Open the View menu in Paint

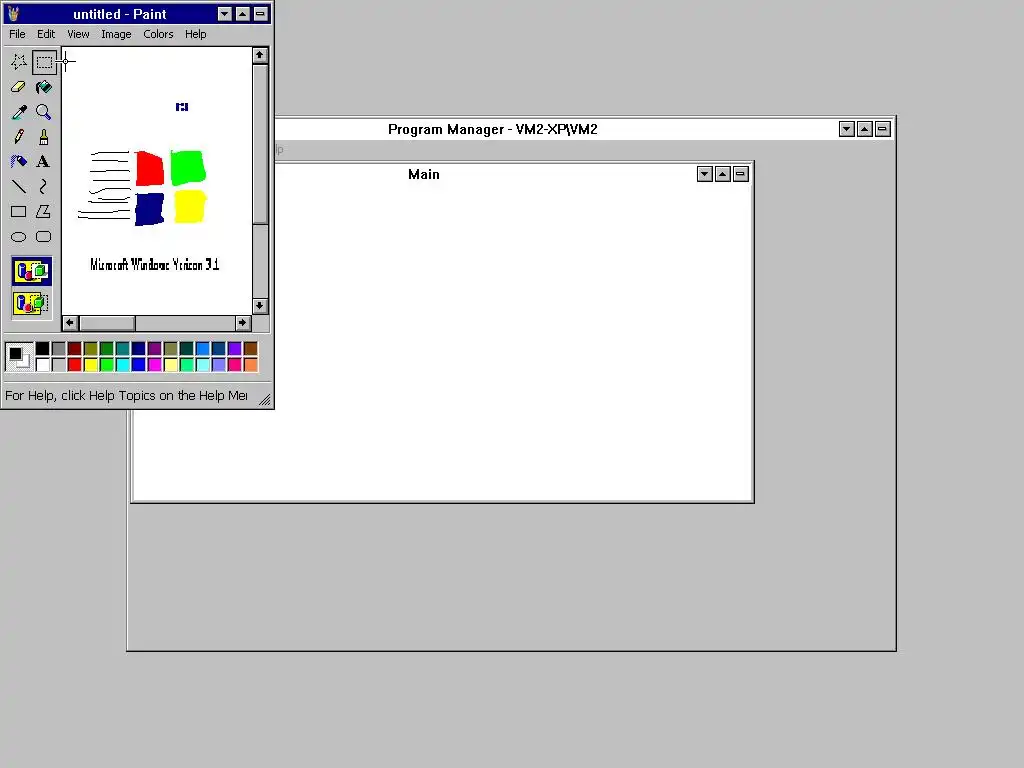coord(78,34)
